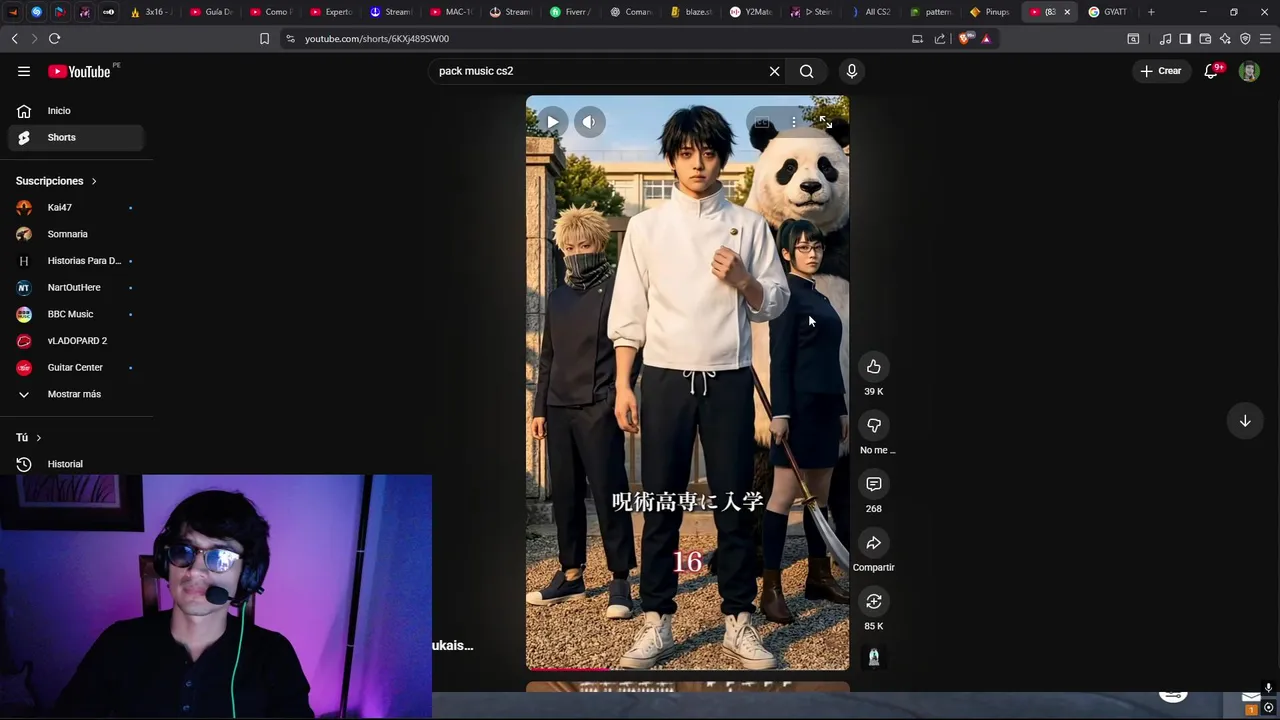Go to the YouTube home logo
The width and height of the screenshot is (1280, 720).
(x=80, y=71)
